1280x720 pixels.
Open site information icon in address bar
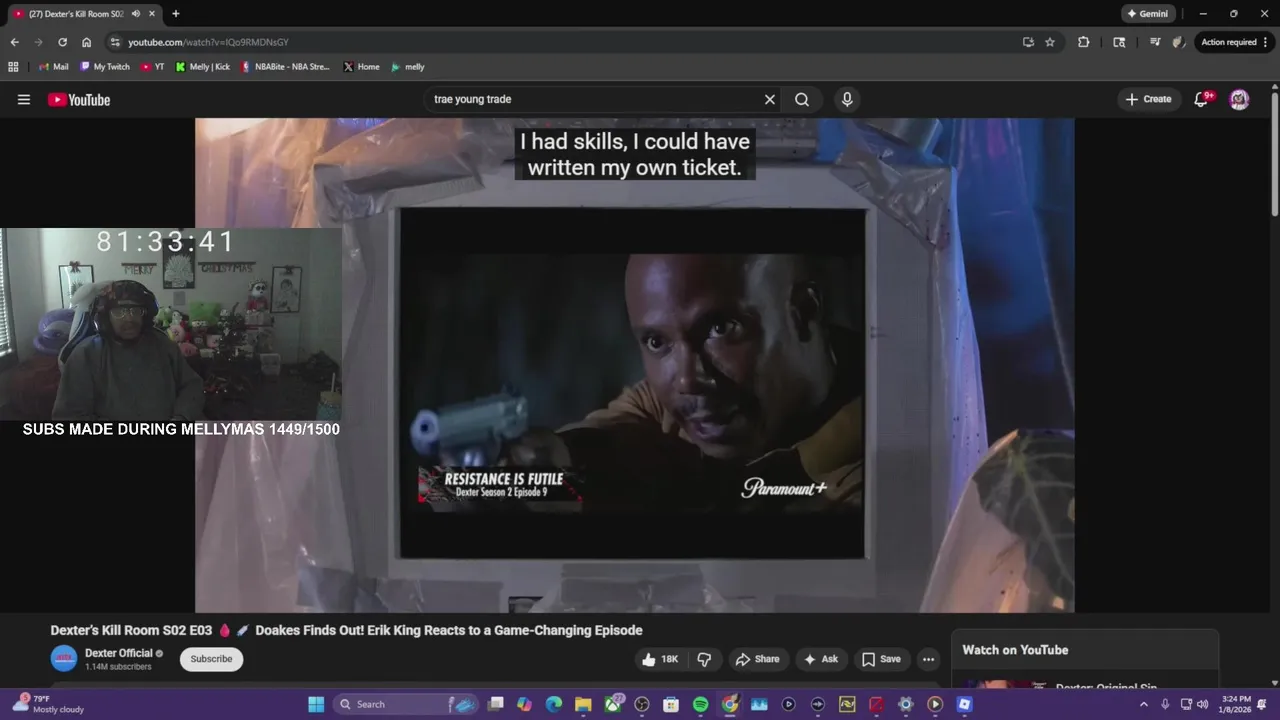coord(115,42)
